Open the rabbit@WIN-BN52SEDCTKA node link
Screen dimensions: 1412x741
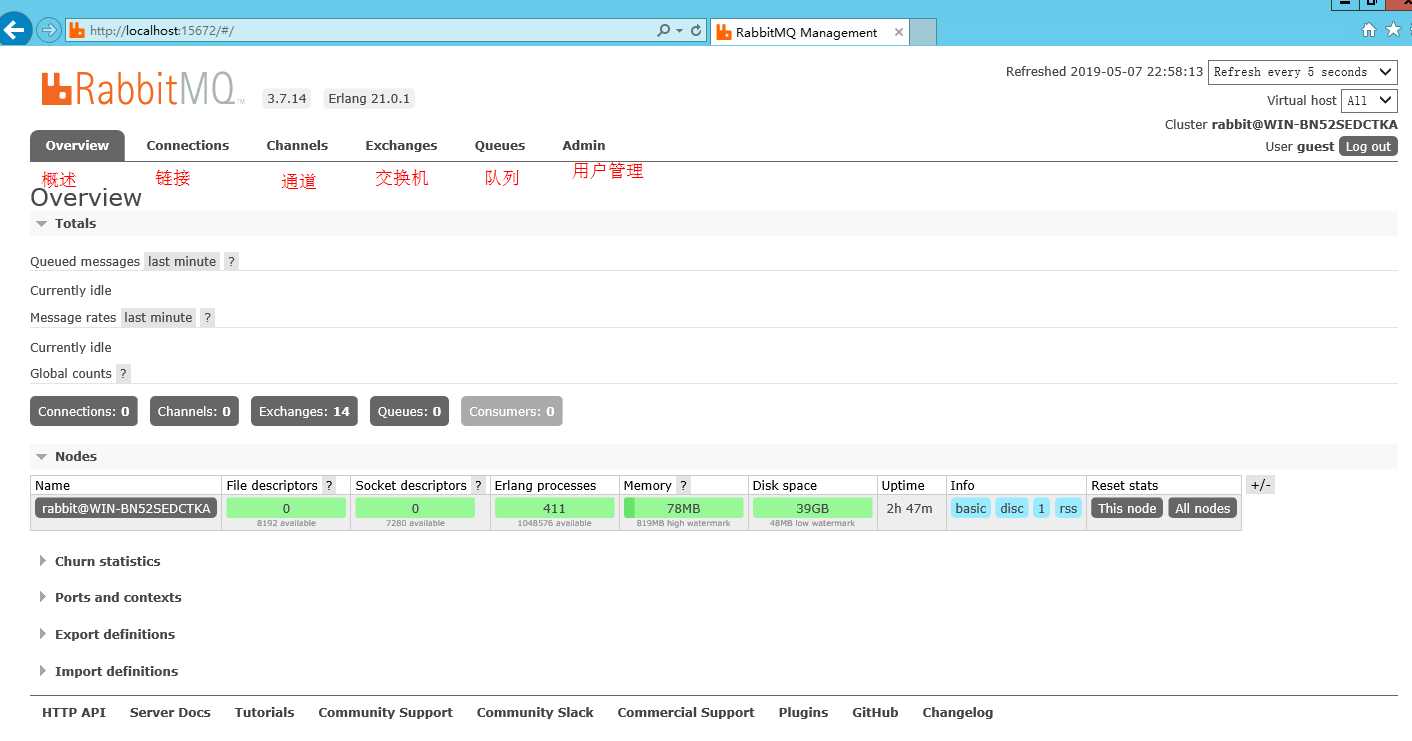pyautogui.click(x=126, y=508)
